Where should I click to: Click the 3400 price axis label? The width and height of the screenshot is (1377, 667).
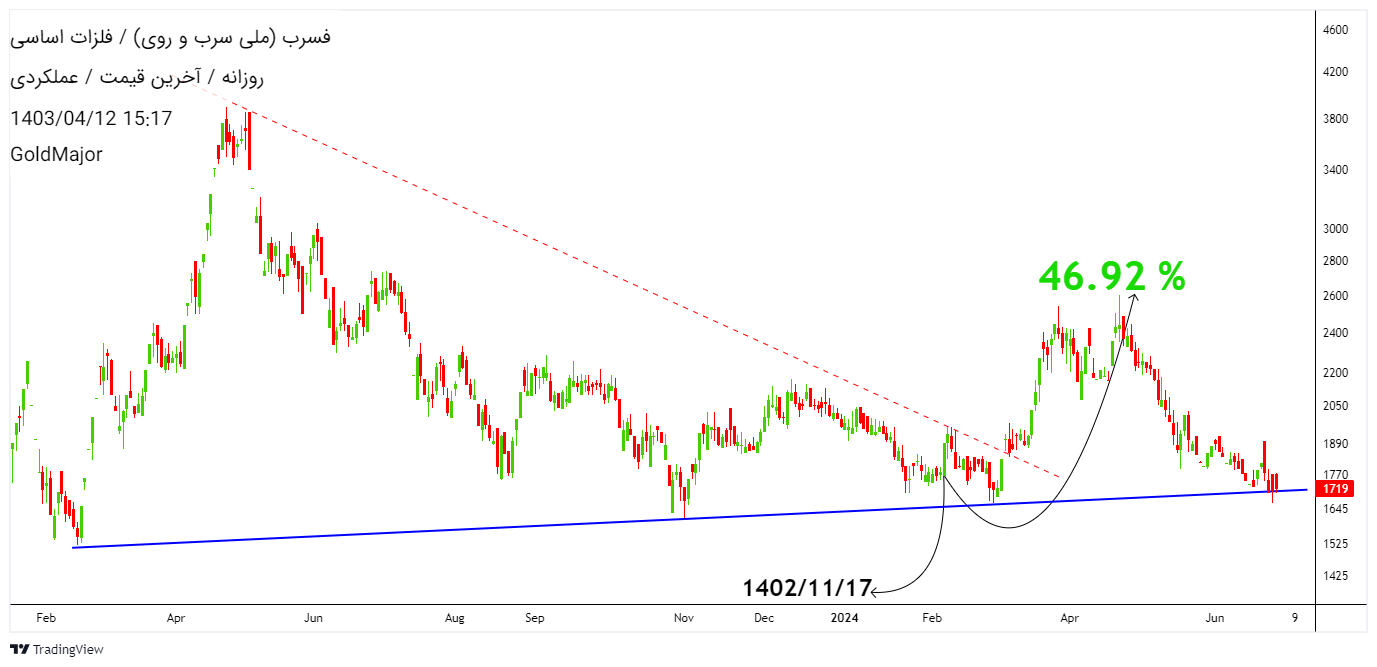(1336, 170)
